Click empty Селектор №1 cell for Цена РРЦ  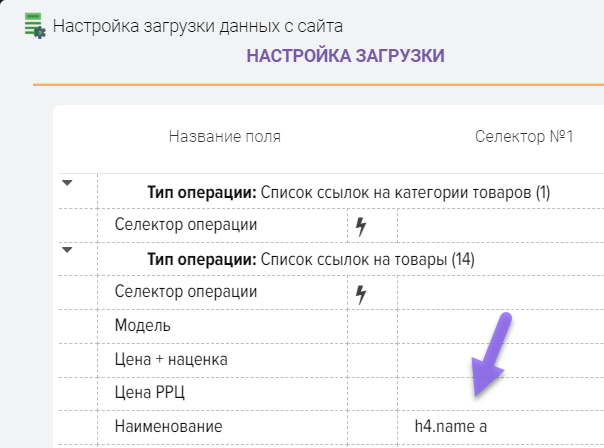click(500, 393)
